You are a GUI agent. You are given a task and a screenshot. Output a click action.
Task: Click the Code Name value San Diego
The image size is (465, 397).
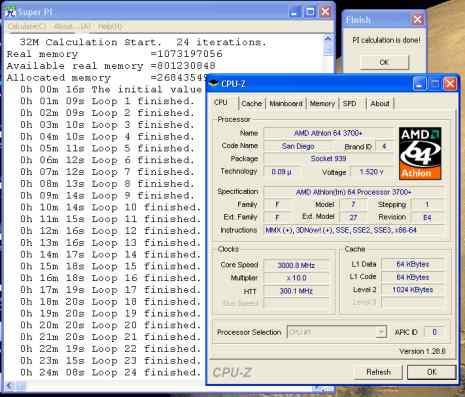point(298,146)
